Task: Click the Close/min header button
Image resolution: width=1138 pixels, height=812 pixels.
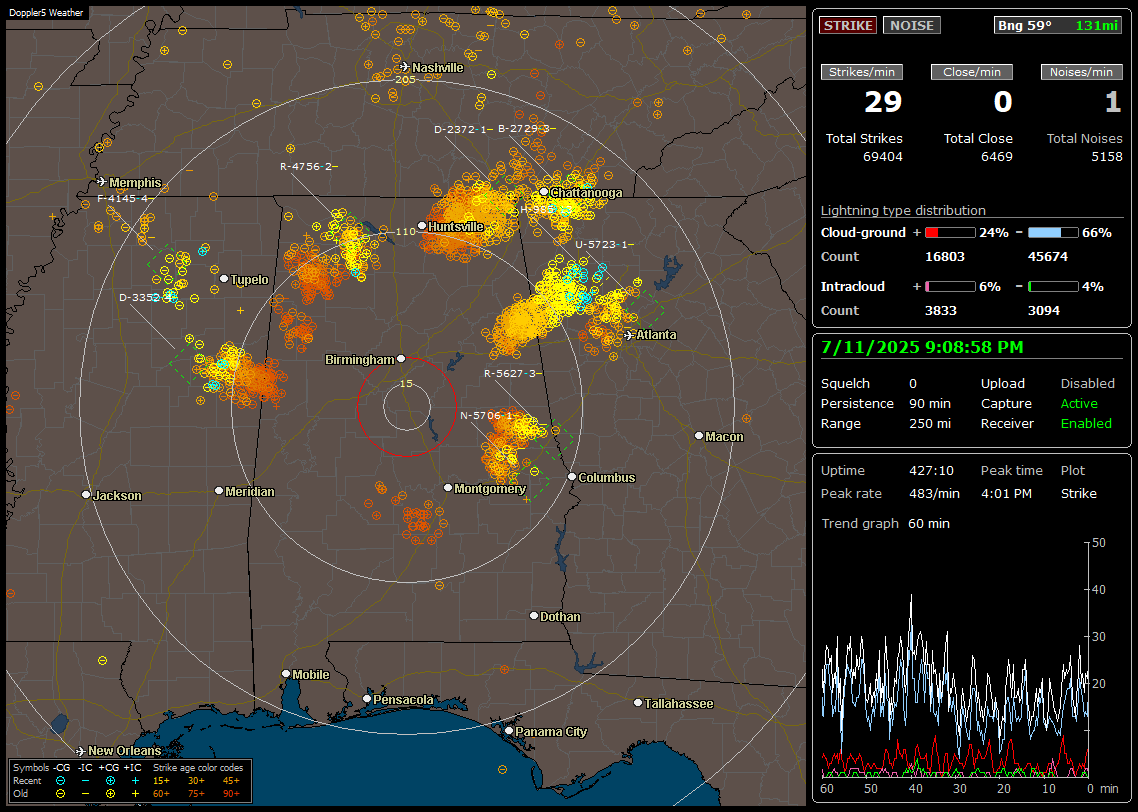Action: (x=972, y=72)
